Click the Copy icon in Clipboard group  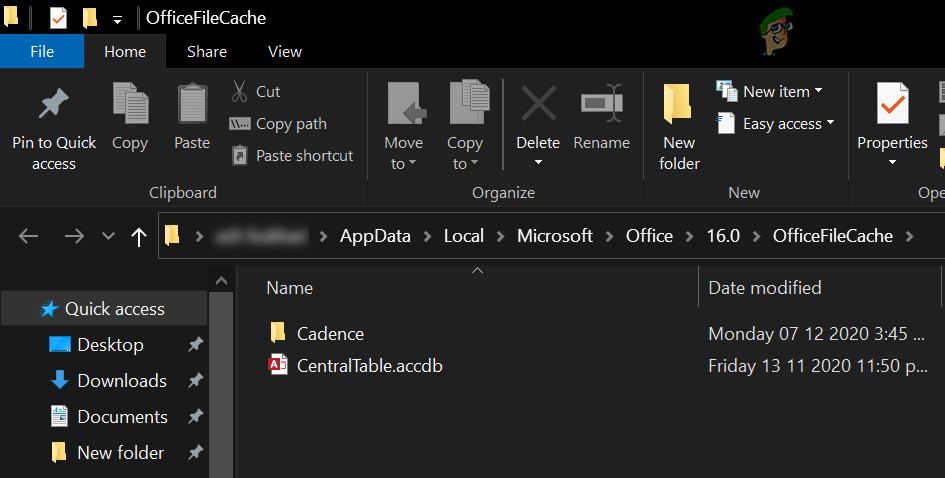coord(130,103)
